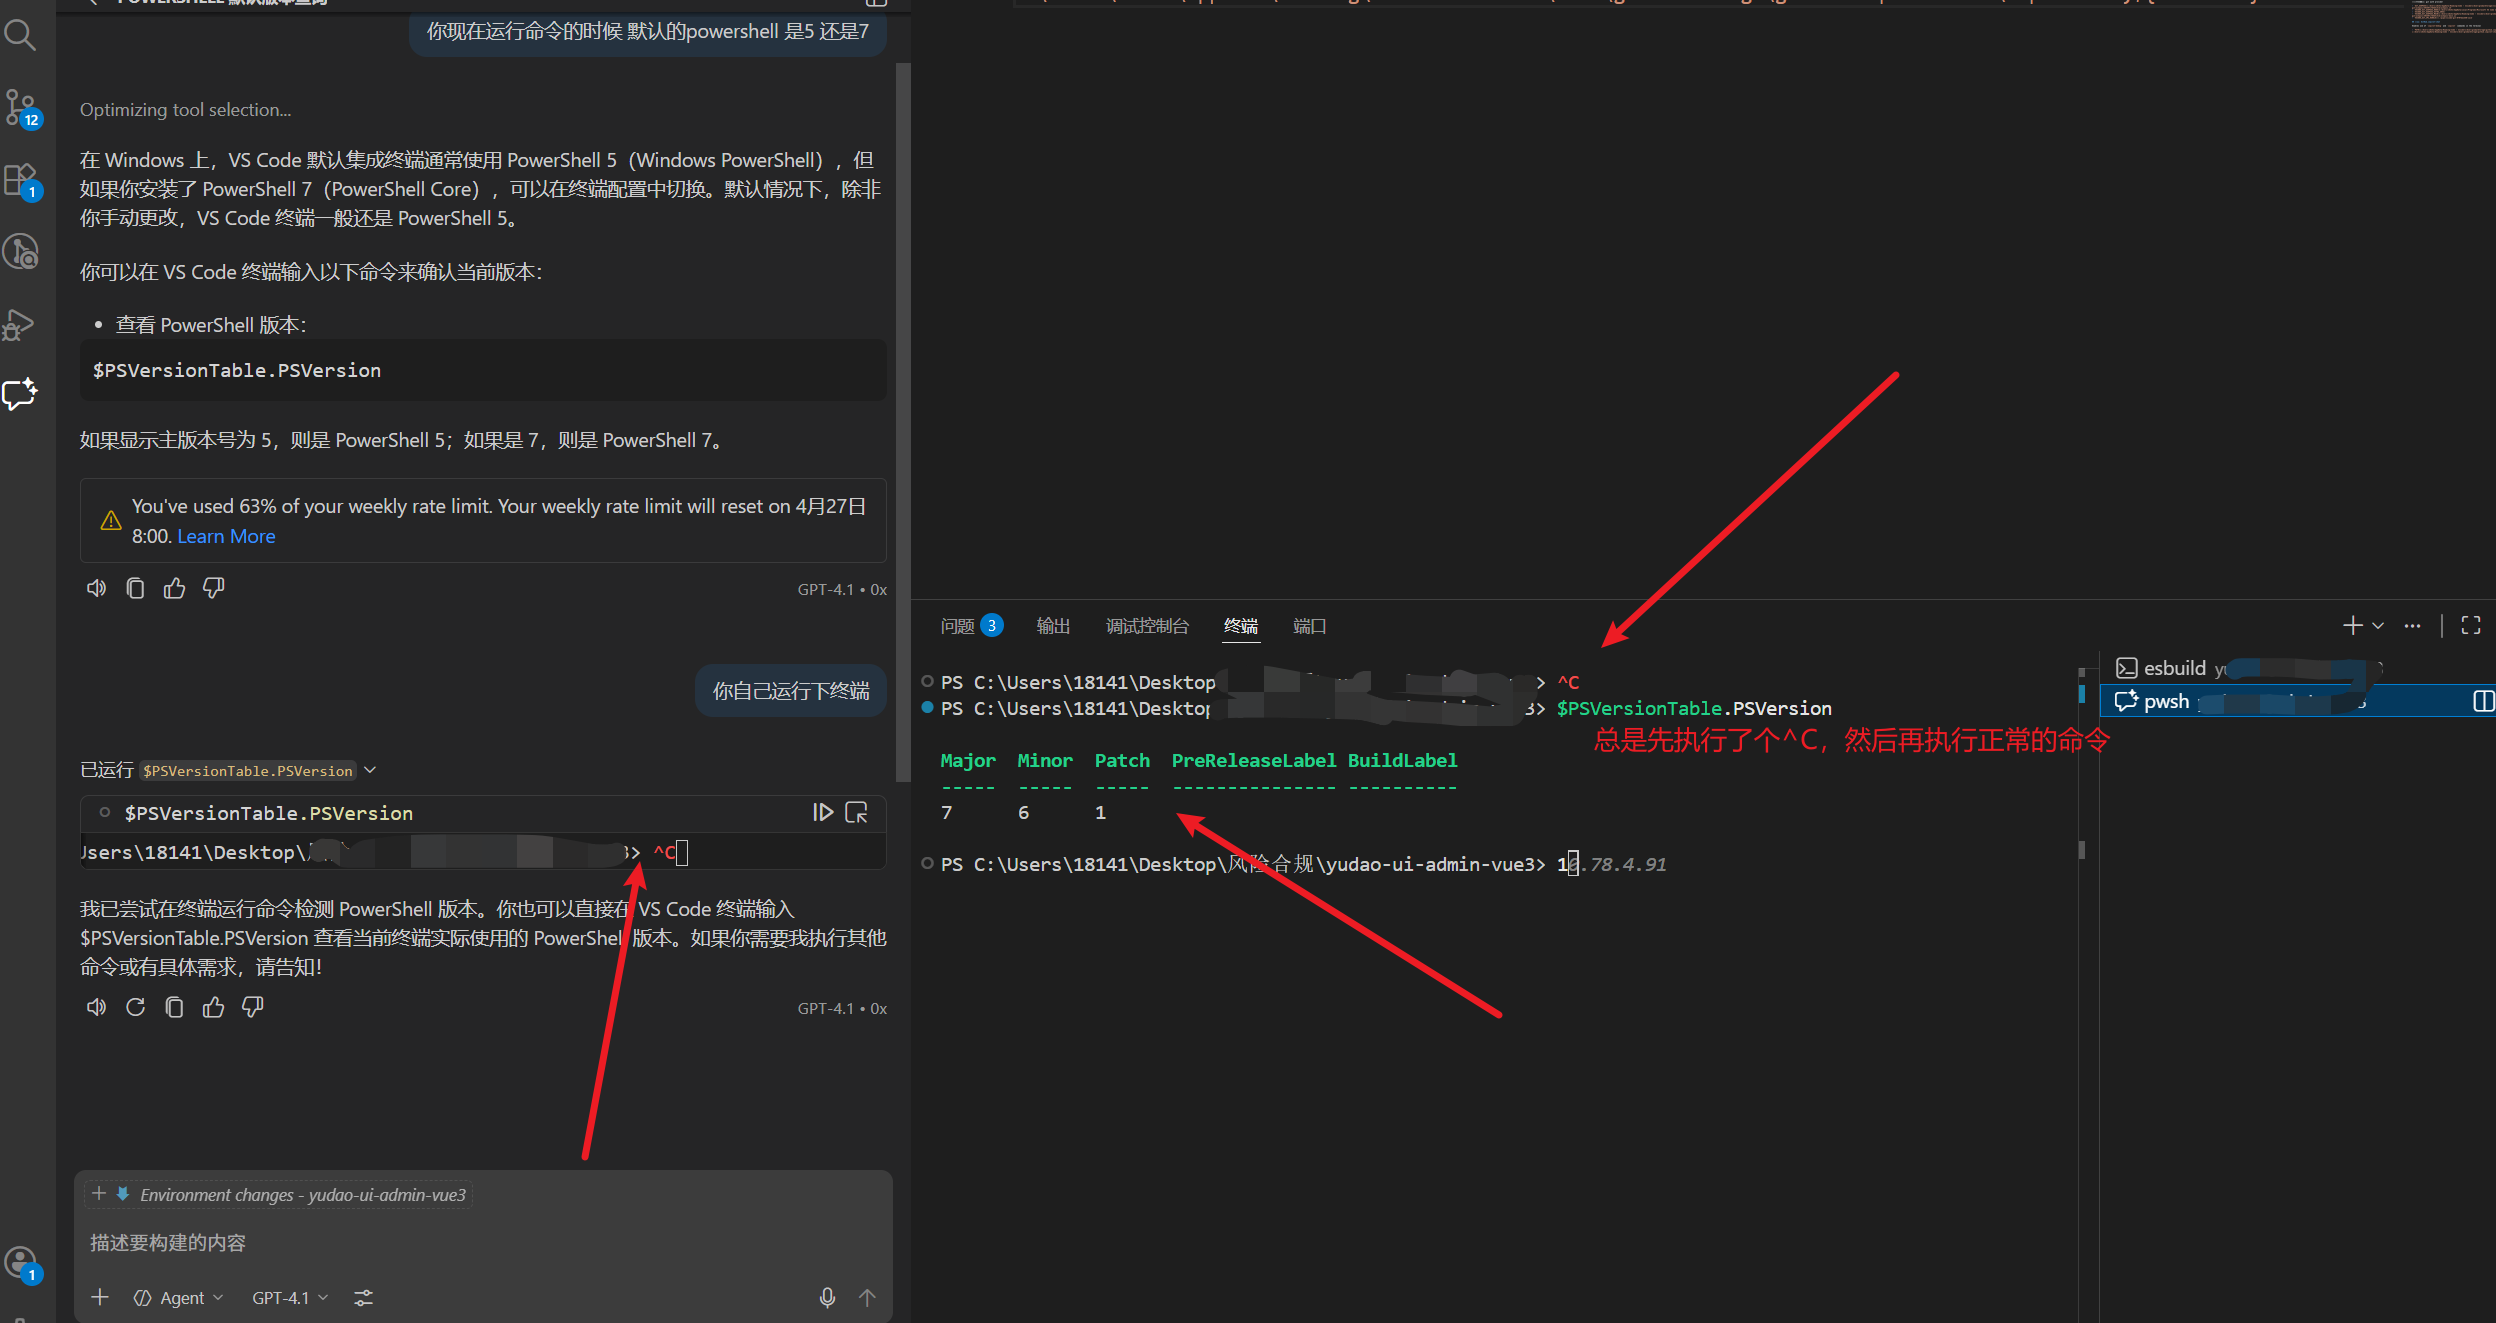Select the 终端 panel tab
This screenshot has width=2496, height=1323.
(1241, 625)
